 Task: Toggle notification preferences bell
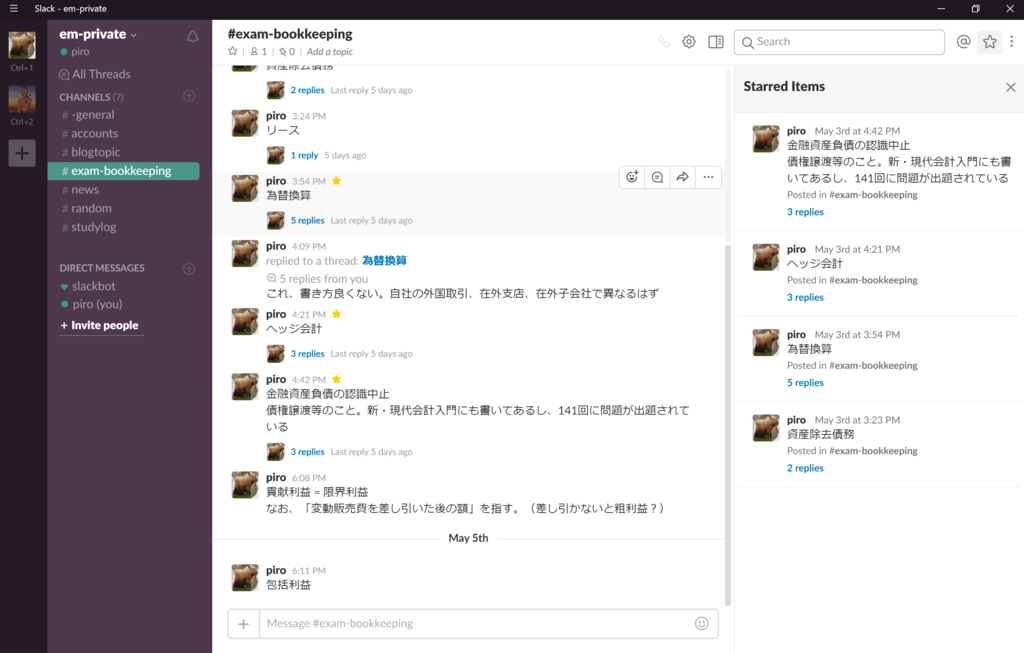(190, 34)
